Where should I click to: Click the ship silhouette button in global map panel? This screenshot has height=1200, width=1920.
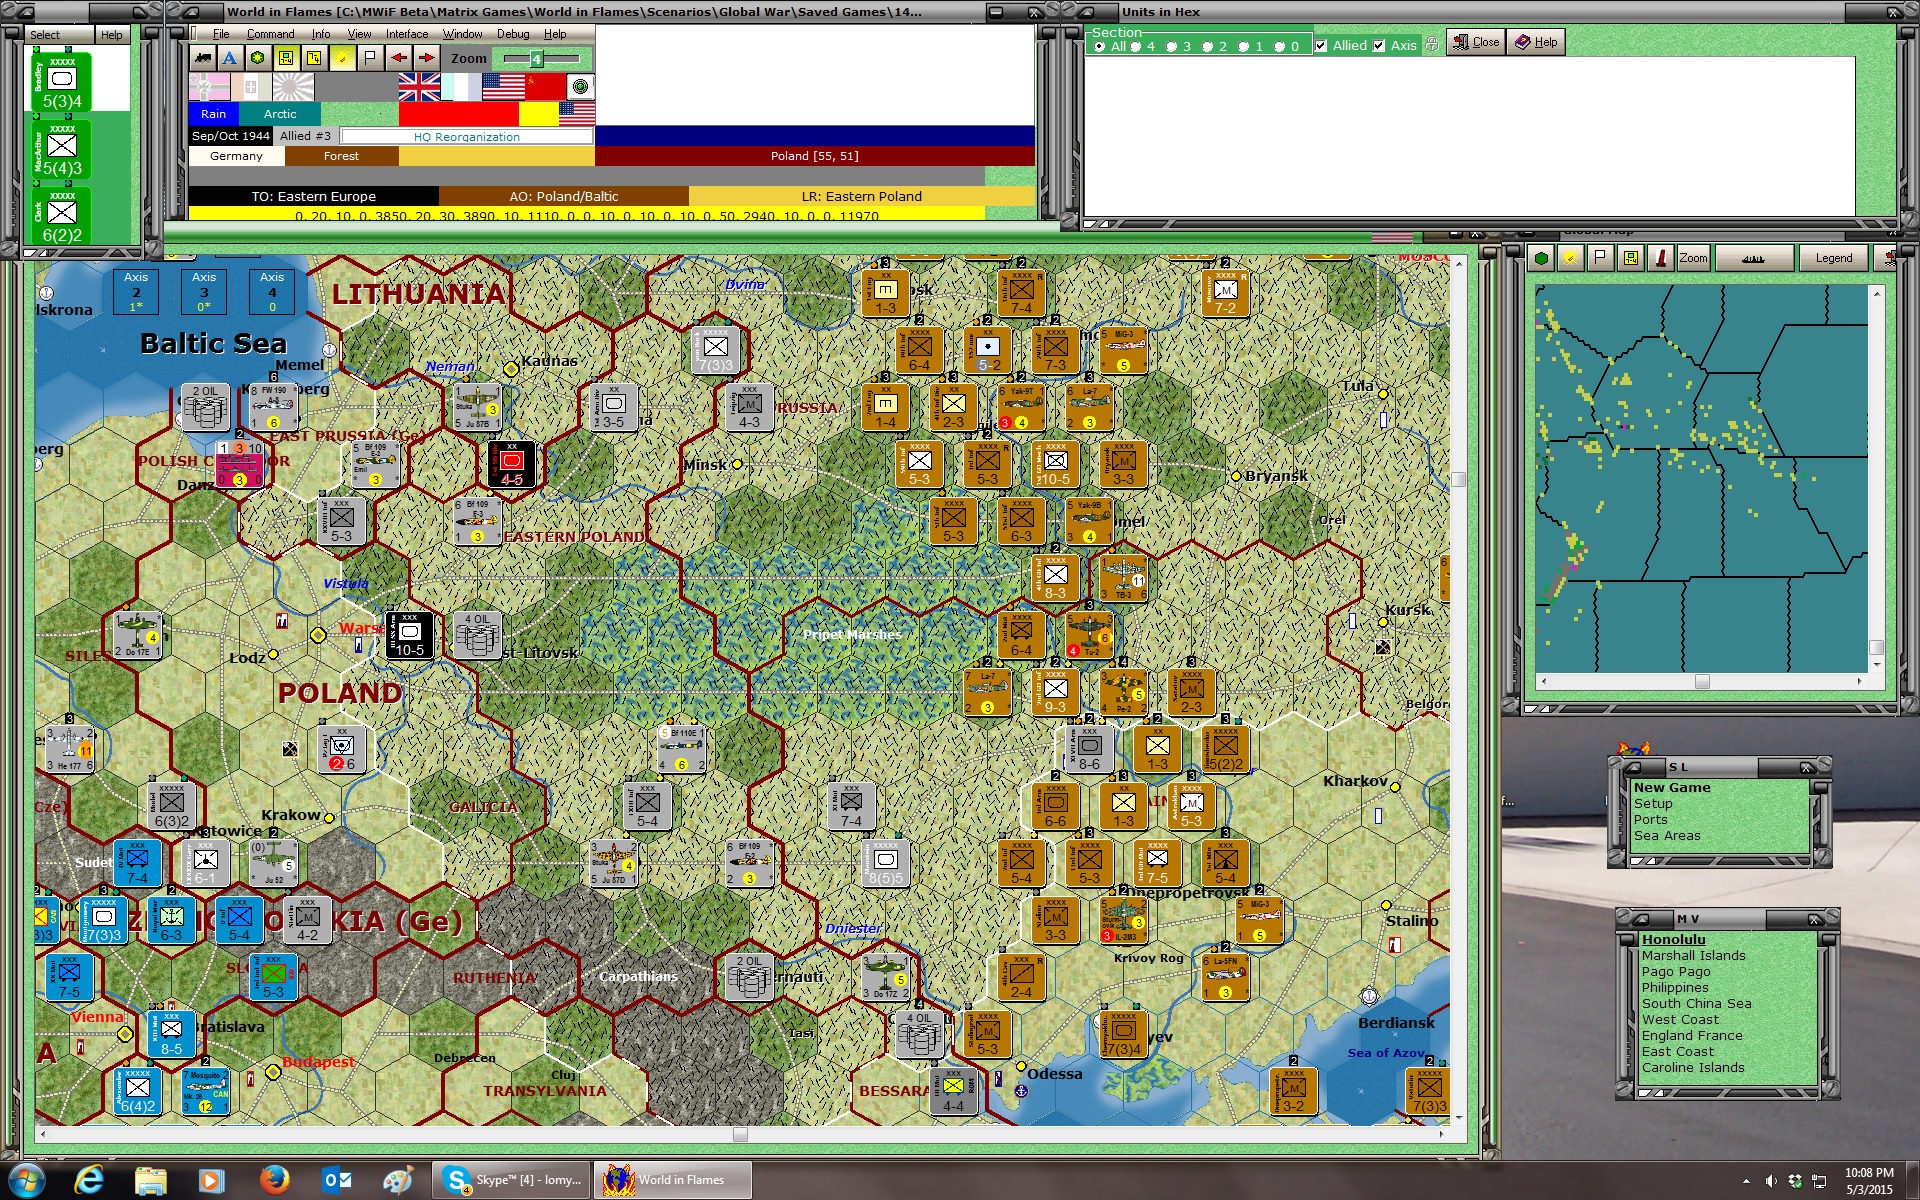[x=1752, y=258]
